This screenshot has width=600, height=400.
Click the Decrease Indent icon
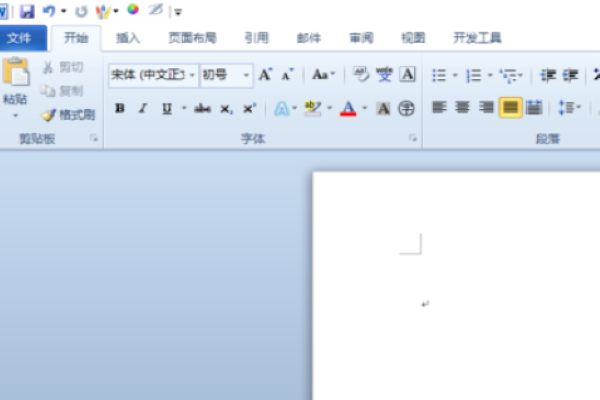click(548, 75)
